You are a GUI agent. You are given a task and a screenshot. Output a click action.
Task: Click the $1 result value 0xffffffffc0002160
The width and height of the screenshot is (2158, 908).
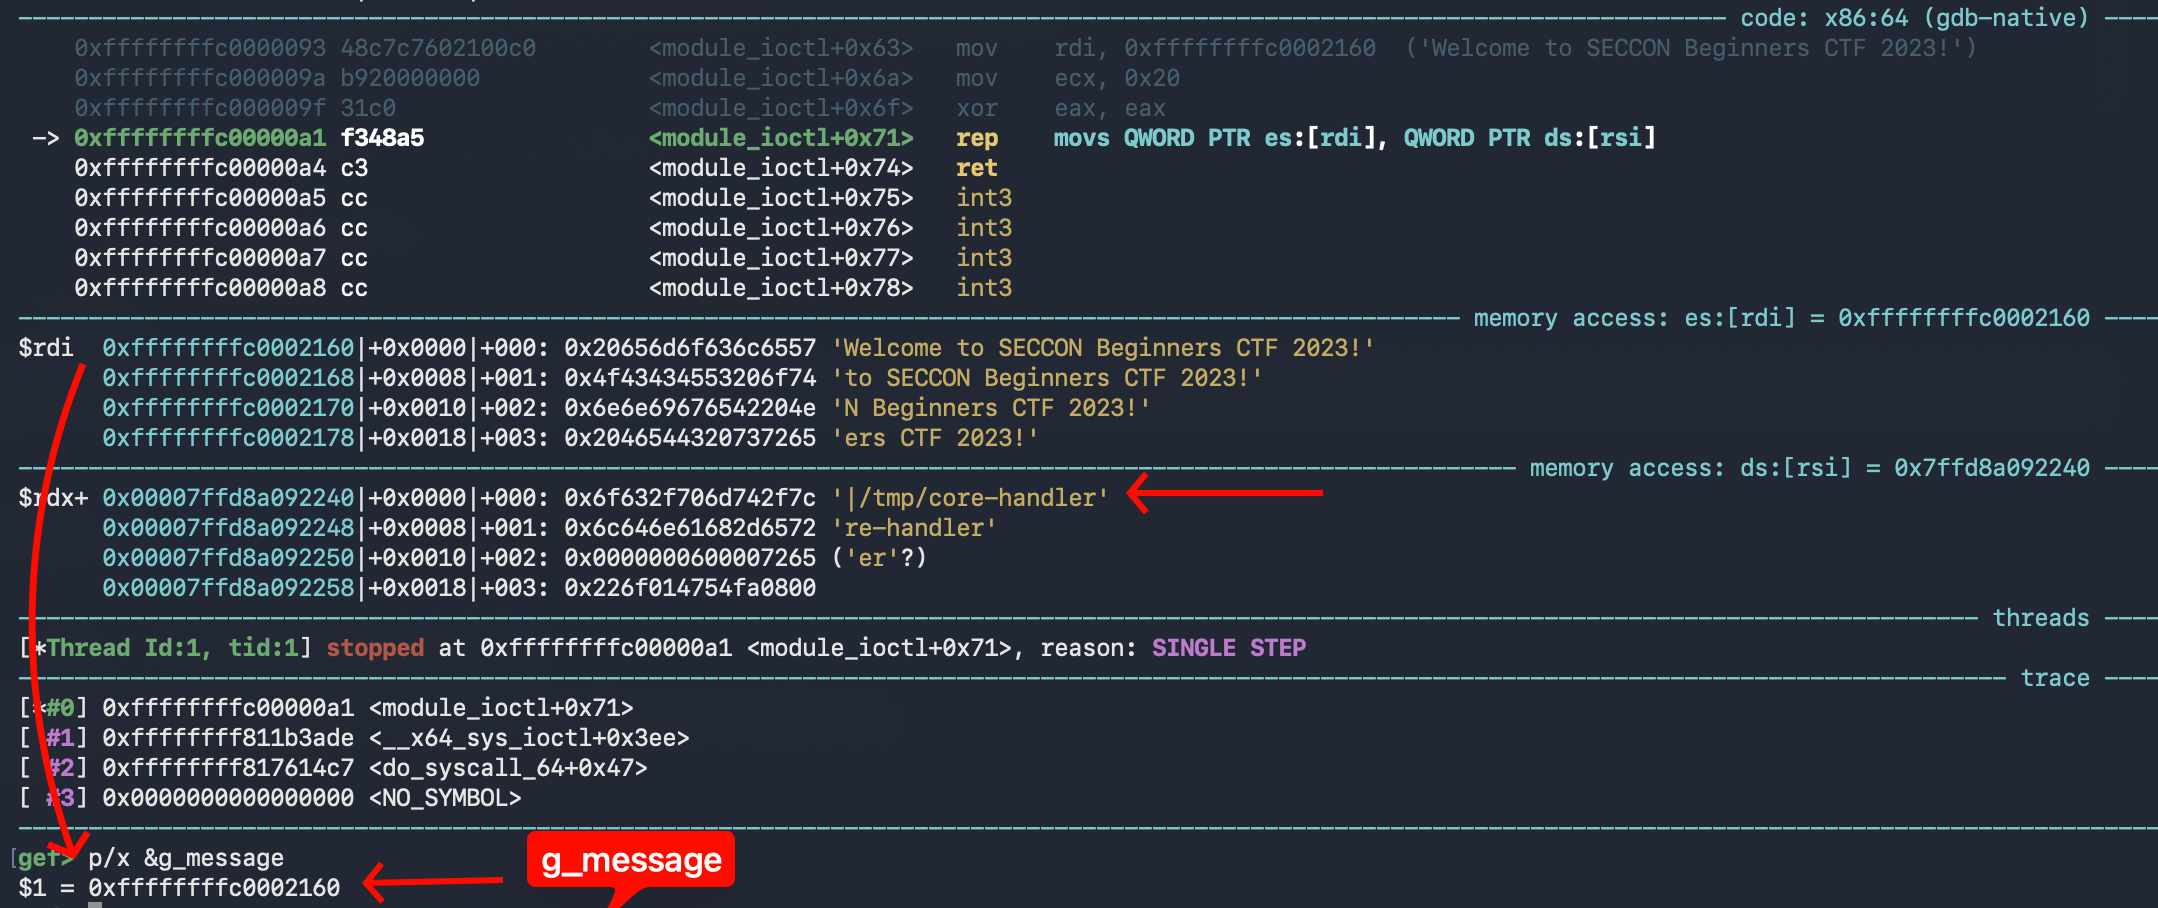pyautogui.click(x=214, y=888)
